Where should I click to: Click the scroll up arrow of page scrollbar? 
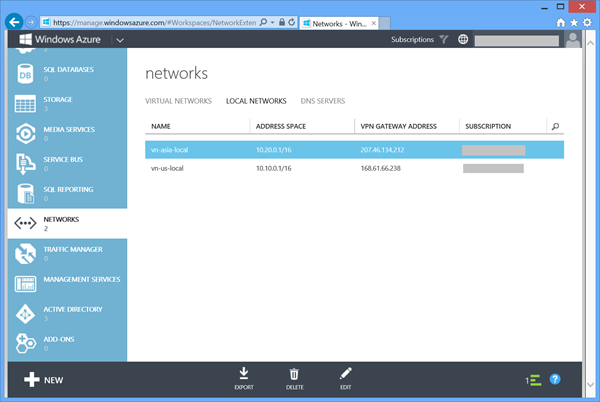[x=590, y=43]
